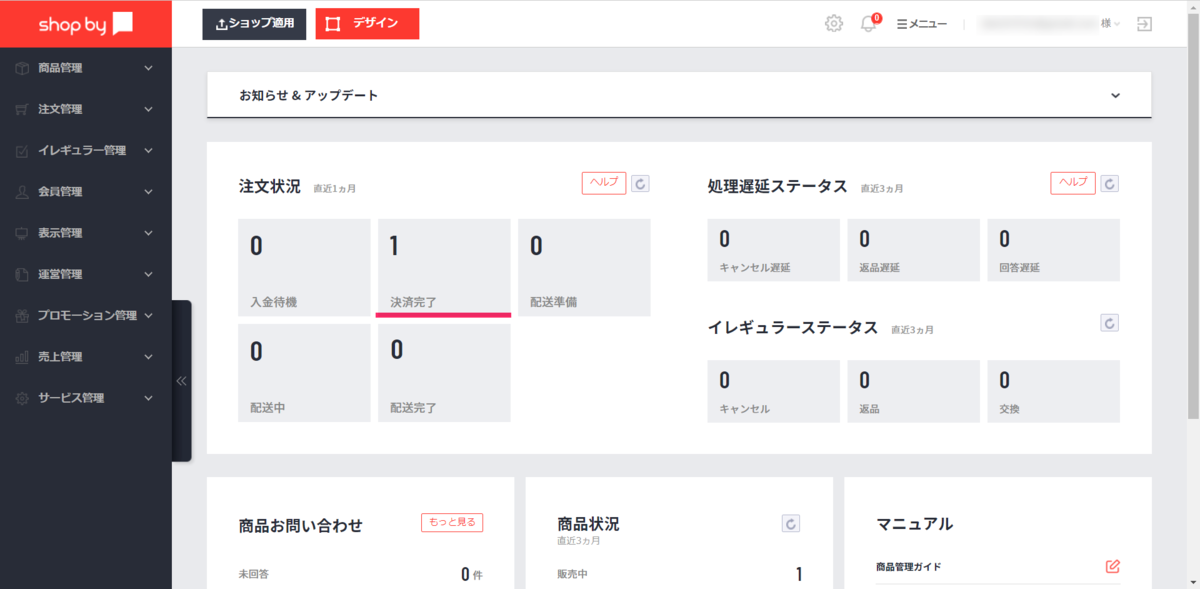1200x589 pixels.
Task: Open the settings gear icon
Action: coord(834,24)
